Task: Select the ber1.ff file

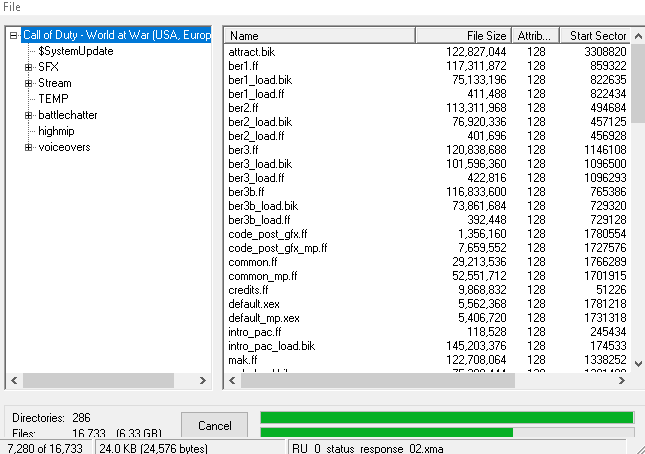Action: [243, 66]
